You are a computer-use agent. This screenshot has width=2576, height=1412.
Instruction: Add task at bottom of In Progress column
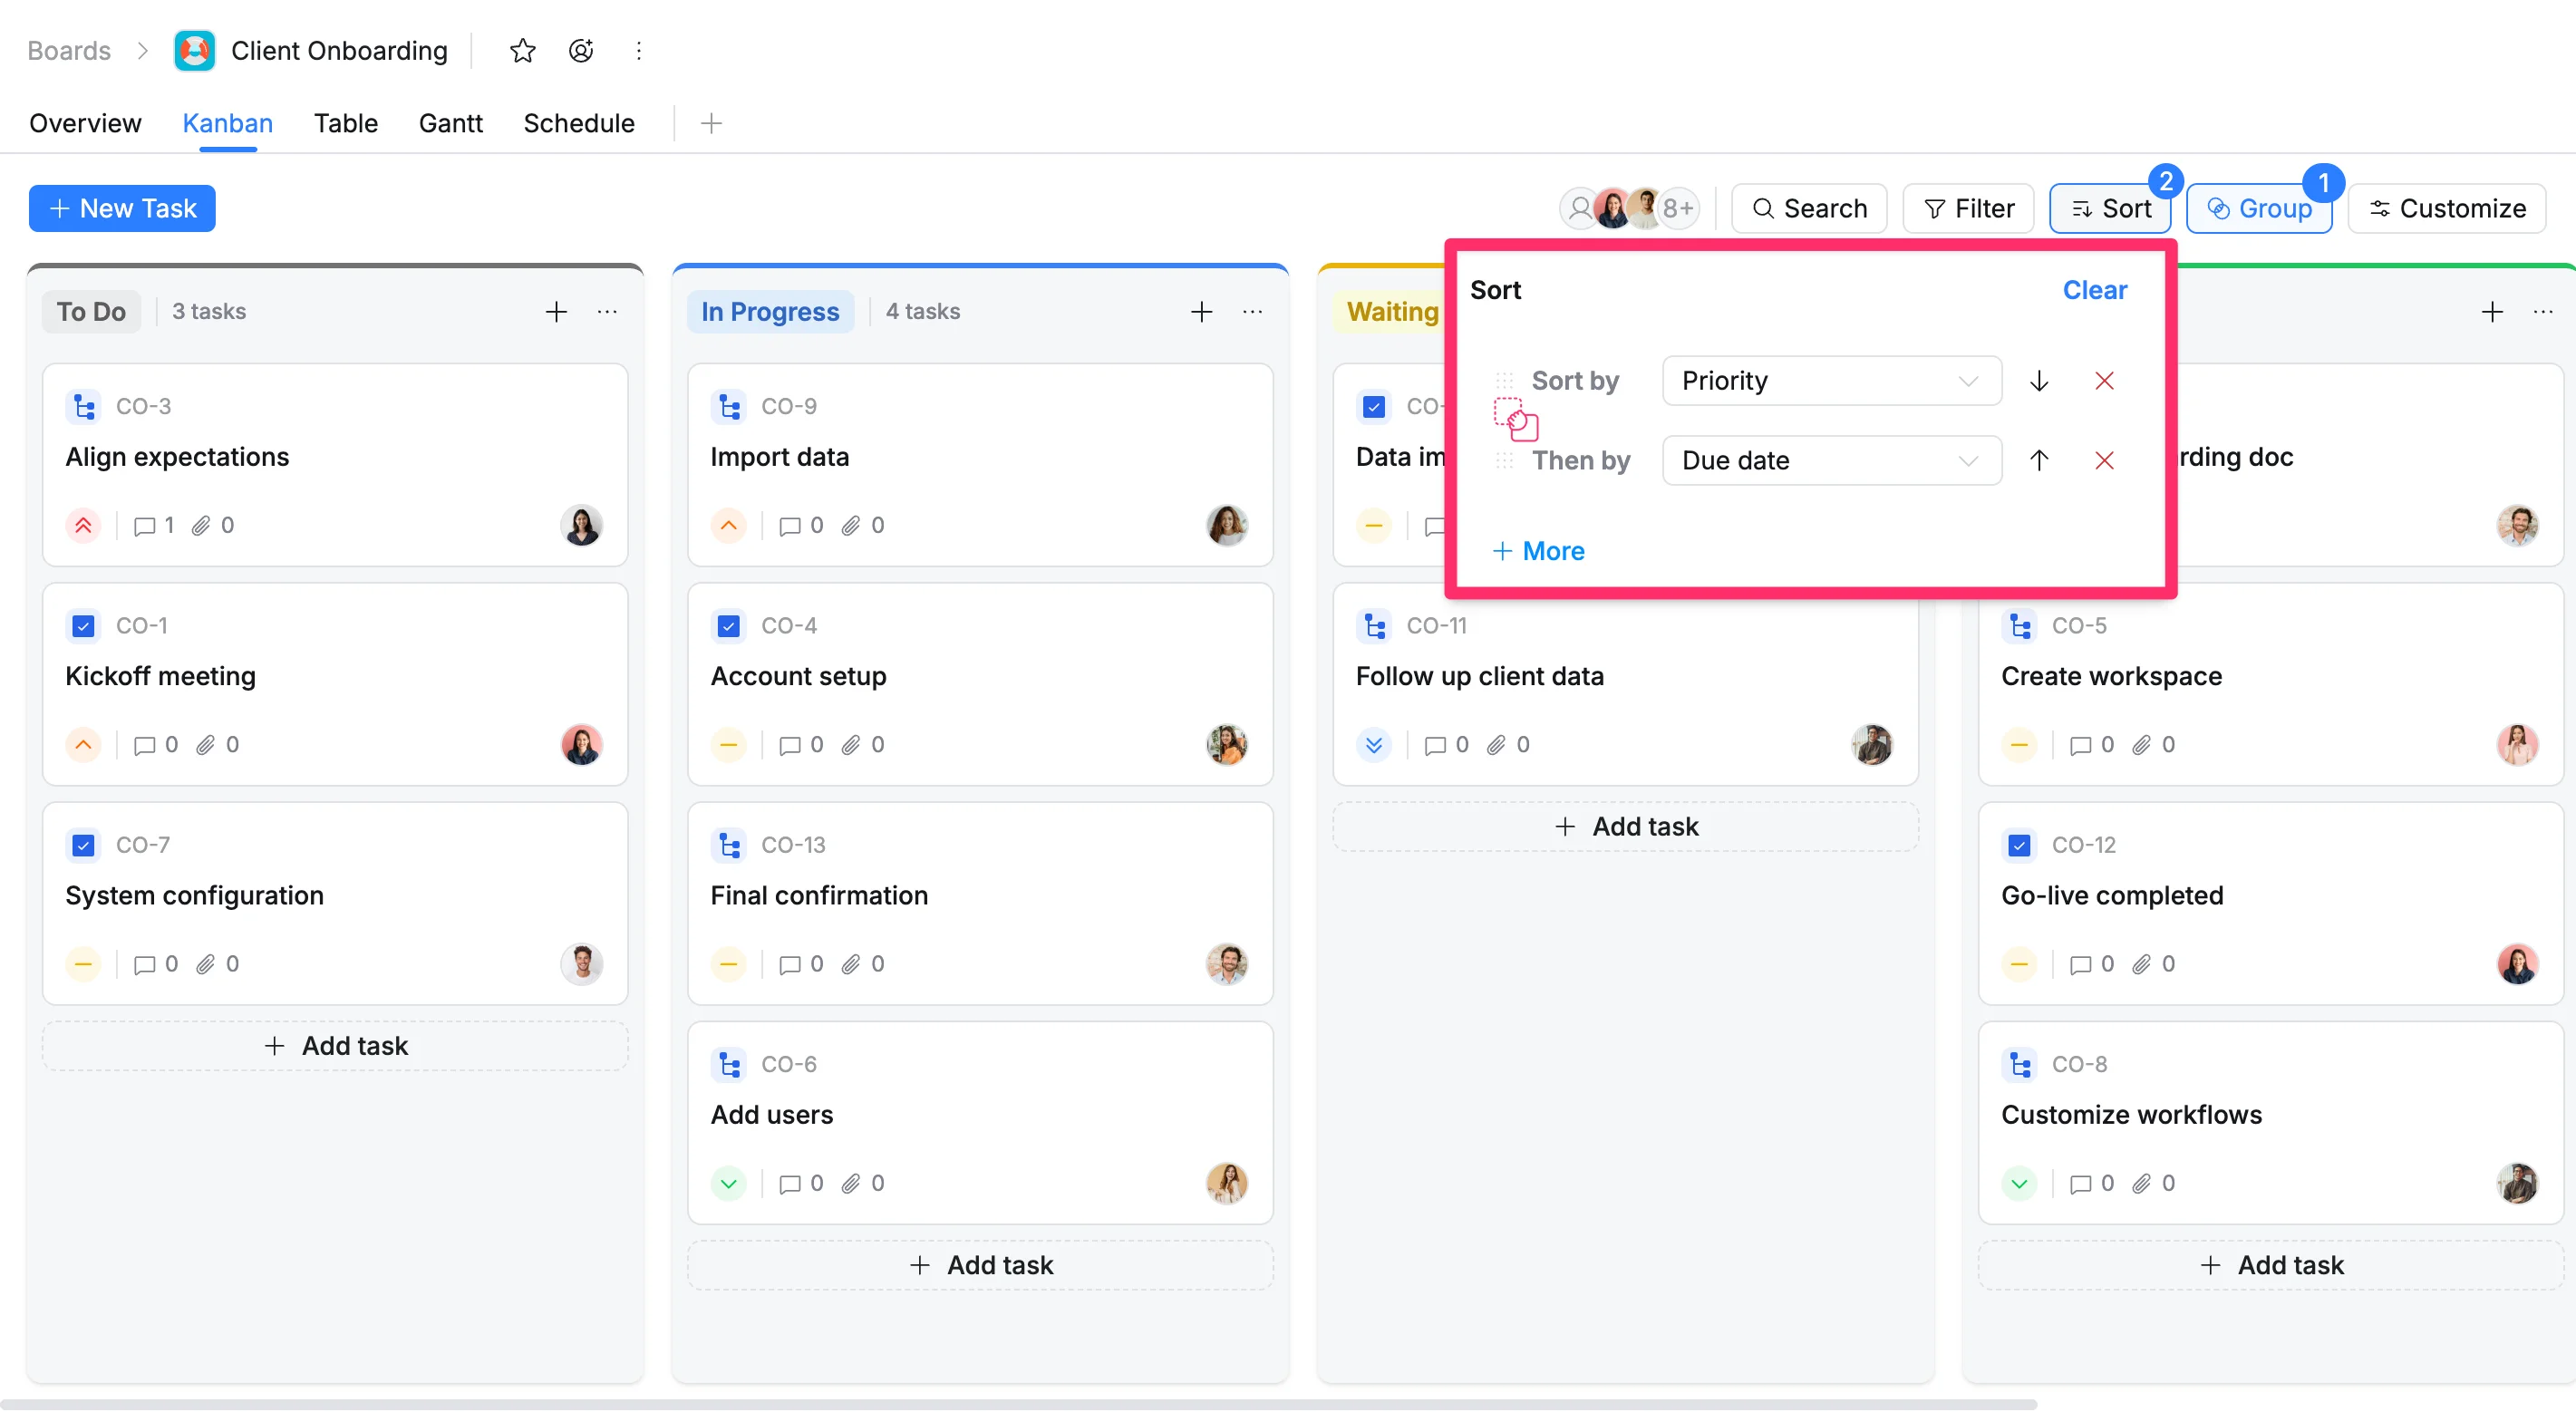[980, 1266]
